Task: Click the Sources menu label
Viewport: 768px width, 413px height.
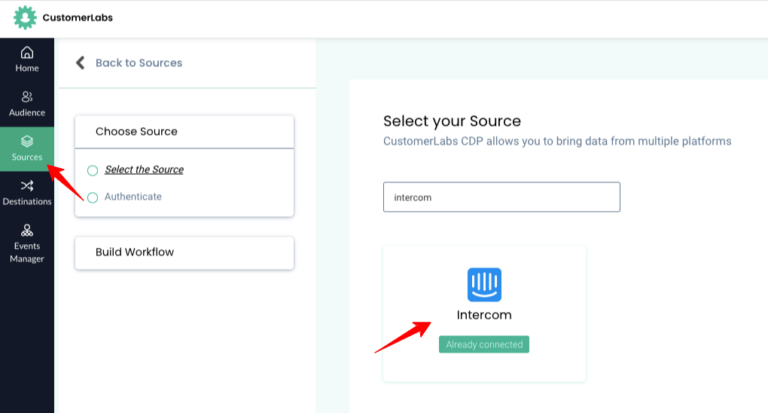Action: click(27, 157)
